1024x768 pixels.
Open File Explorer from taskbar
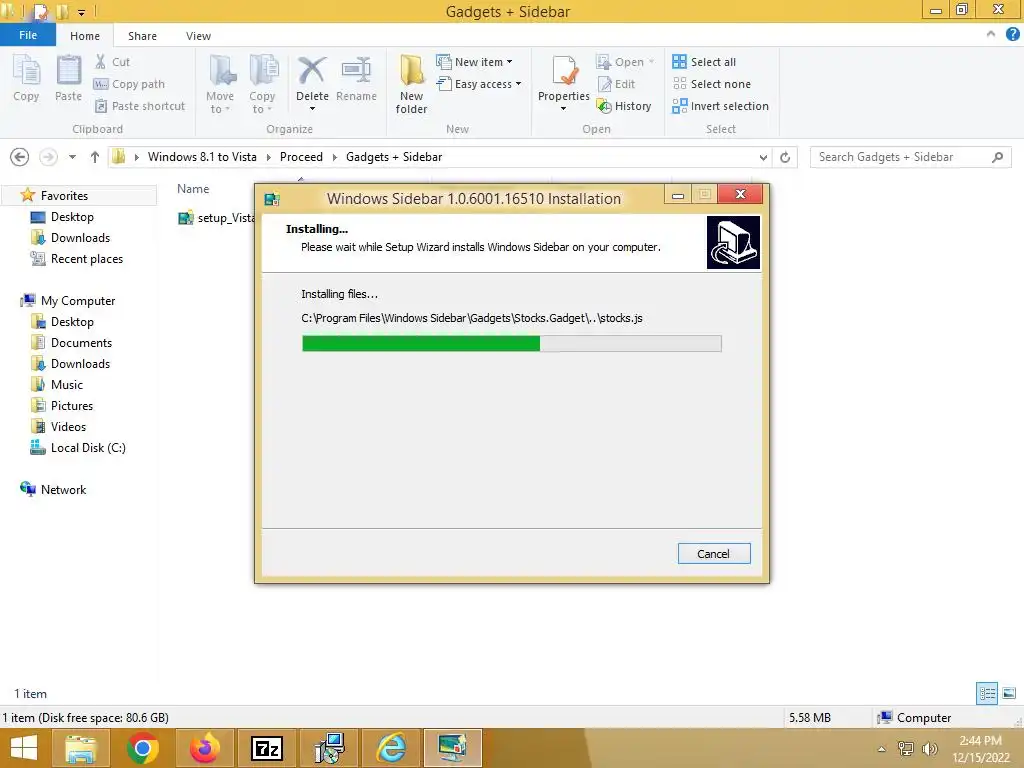80,748
